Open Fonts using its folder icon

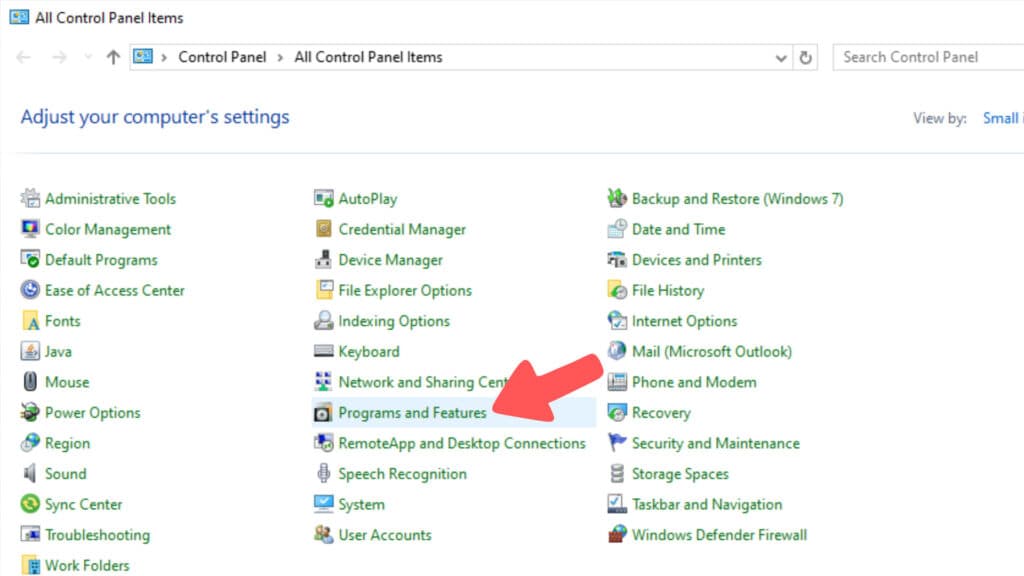click(x=31, y=321)
